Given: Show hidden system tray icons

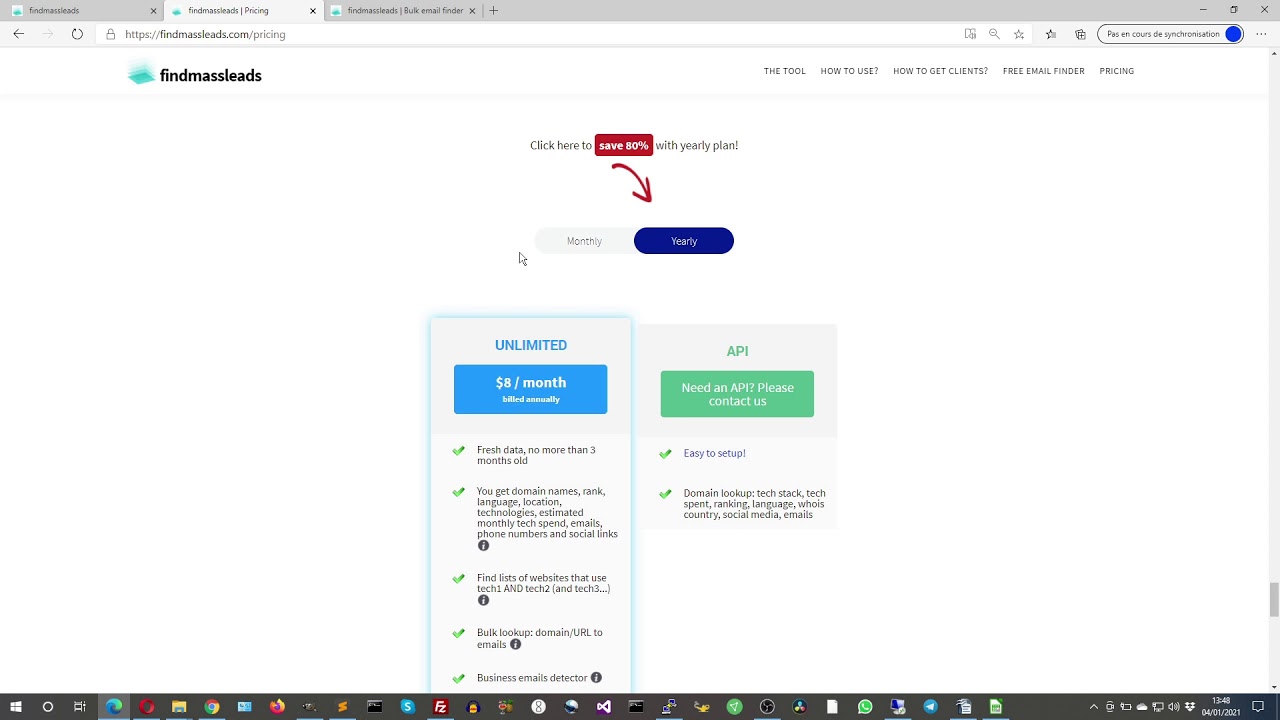Looking at the screenshot, I should pos(1093,707).
